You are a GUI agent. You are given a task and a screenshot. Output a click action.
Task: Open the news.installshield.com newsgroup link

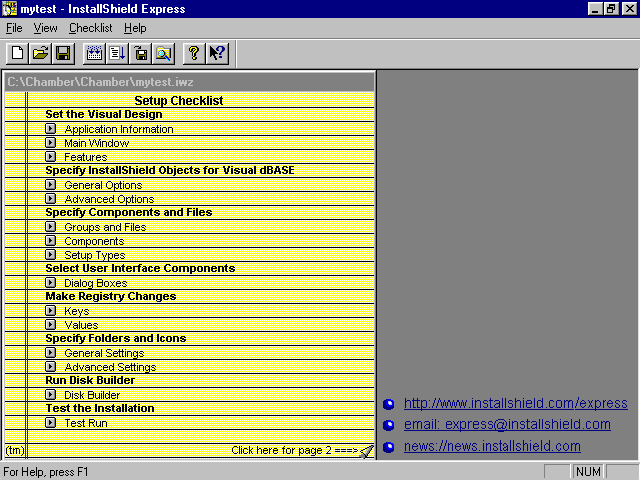click(x=492, y=446)
